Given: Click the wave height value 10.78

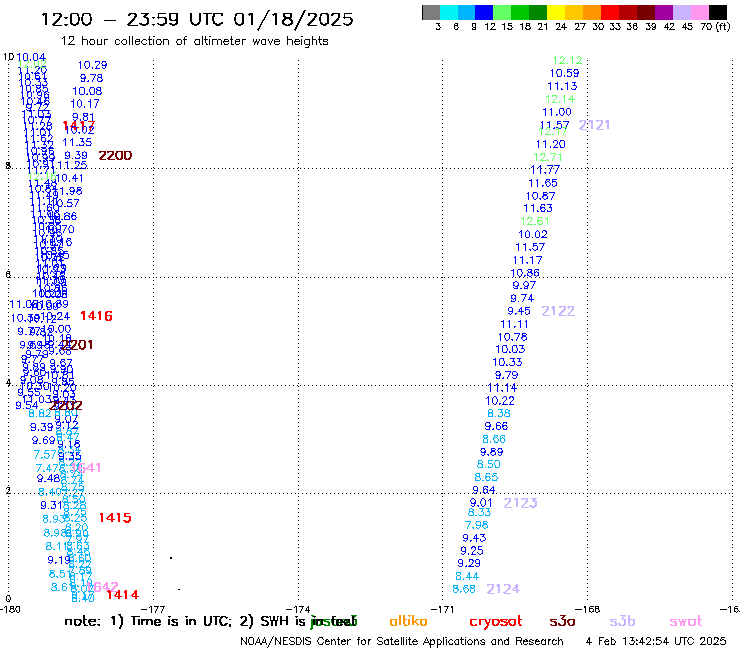Looking at the screenshot, I should pyautogui.click(x=513, y=337).
